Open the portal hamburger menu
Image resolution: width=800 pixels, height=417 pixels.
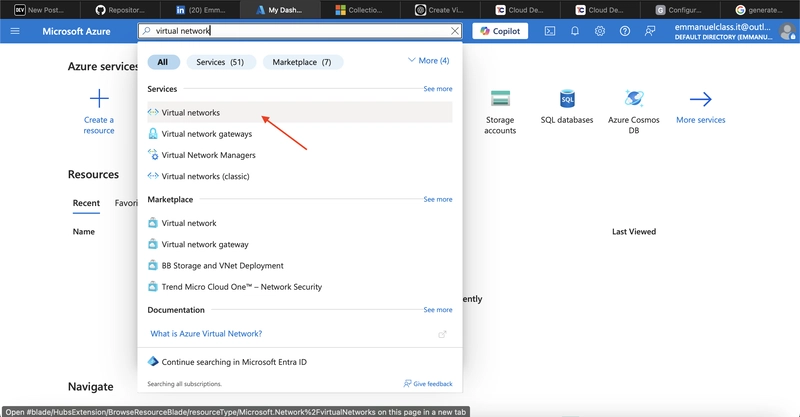coord(15,31)
